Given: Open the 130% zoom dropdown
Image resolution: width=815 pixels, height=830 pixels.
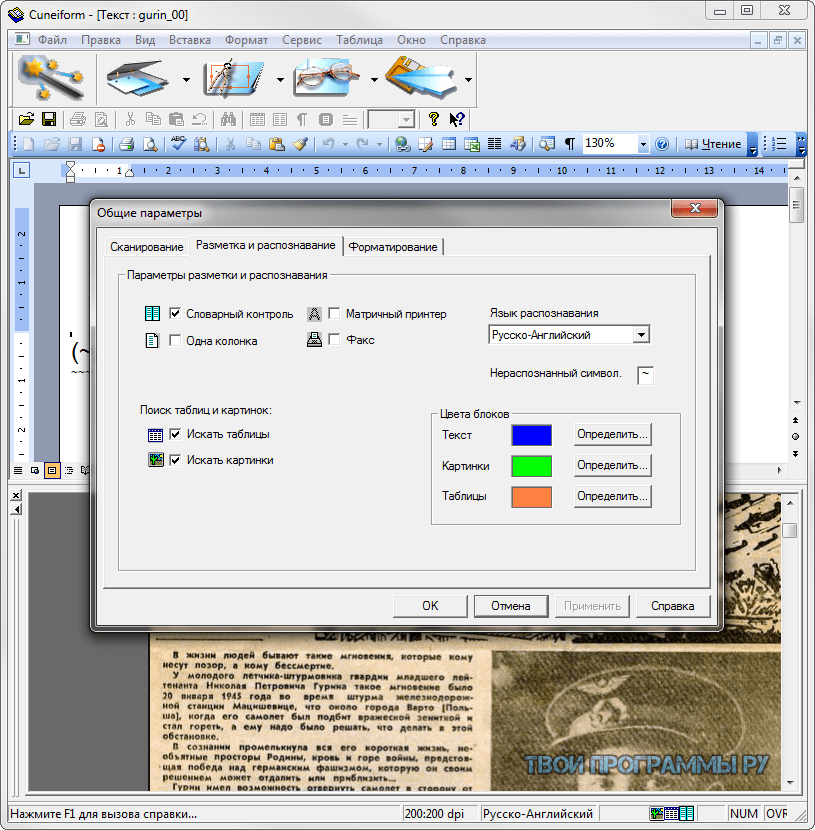Looking at the screenshot, I should 642,144.
